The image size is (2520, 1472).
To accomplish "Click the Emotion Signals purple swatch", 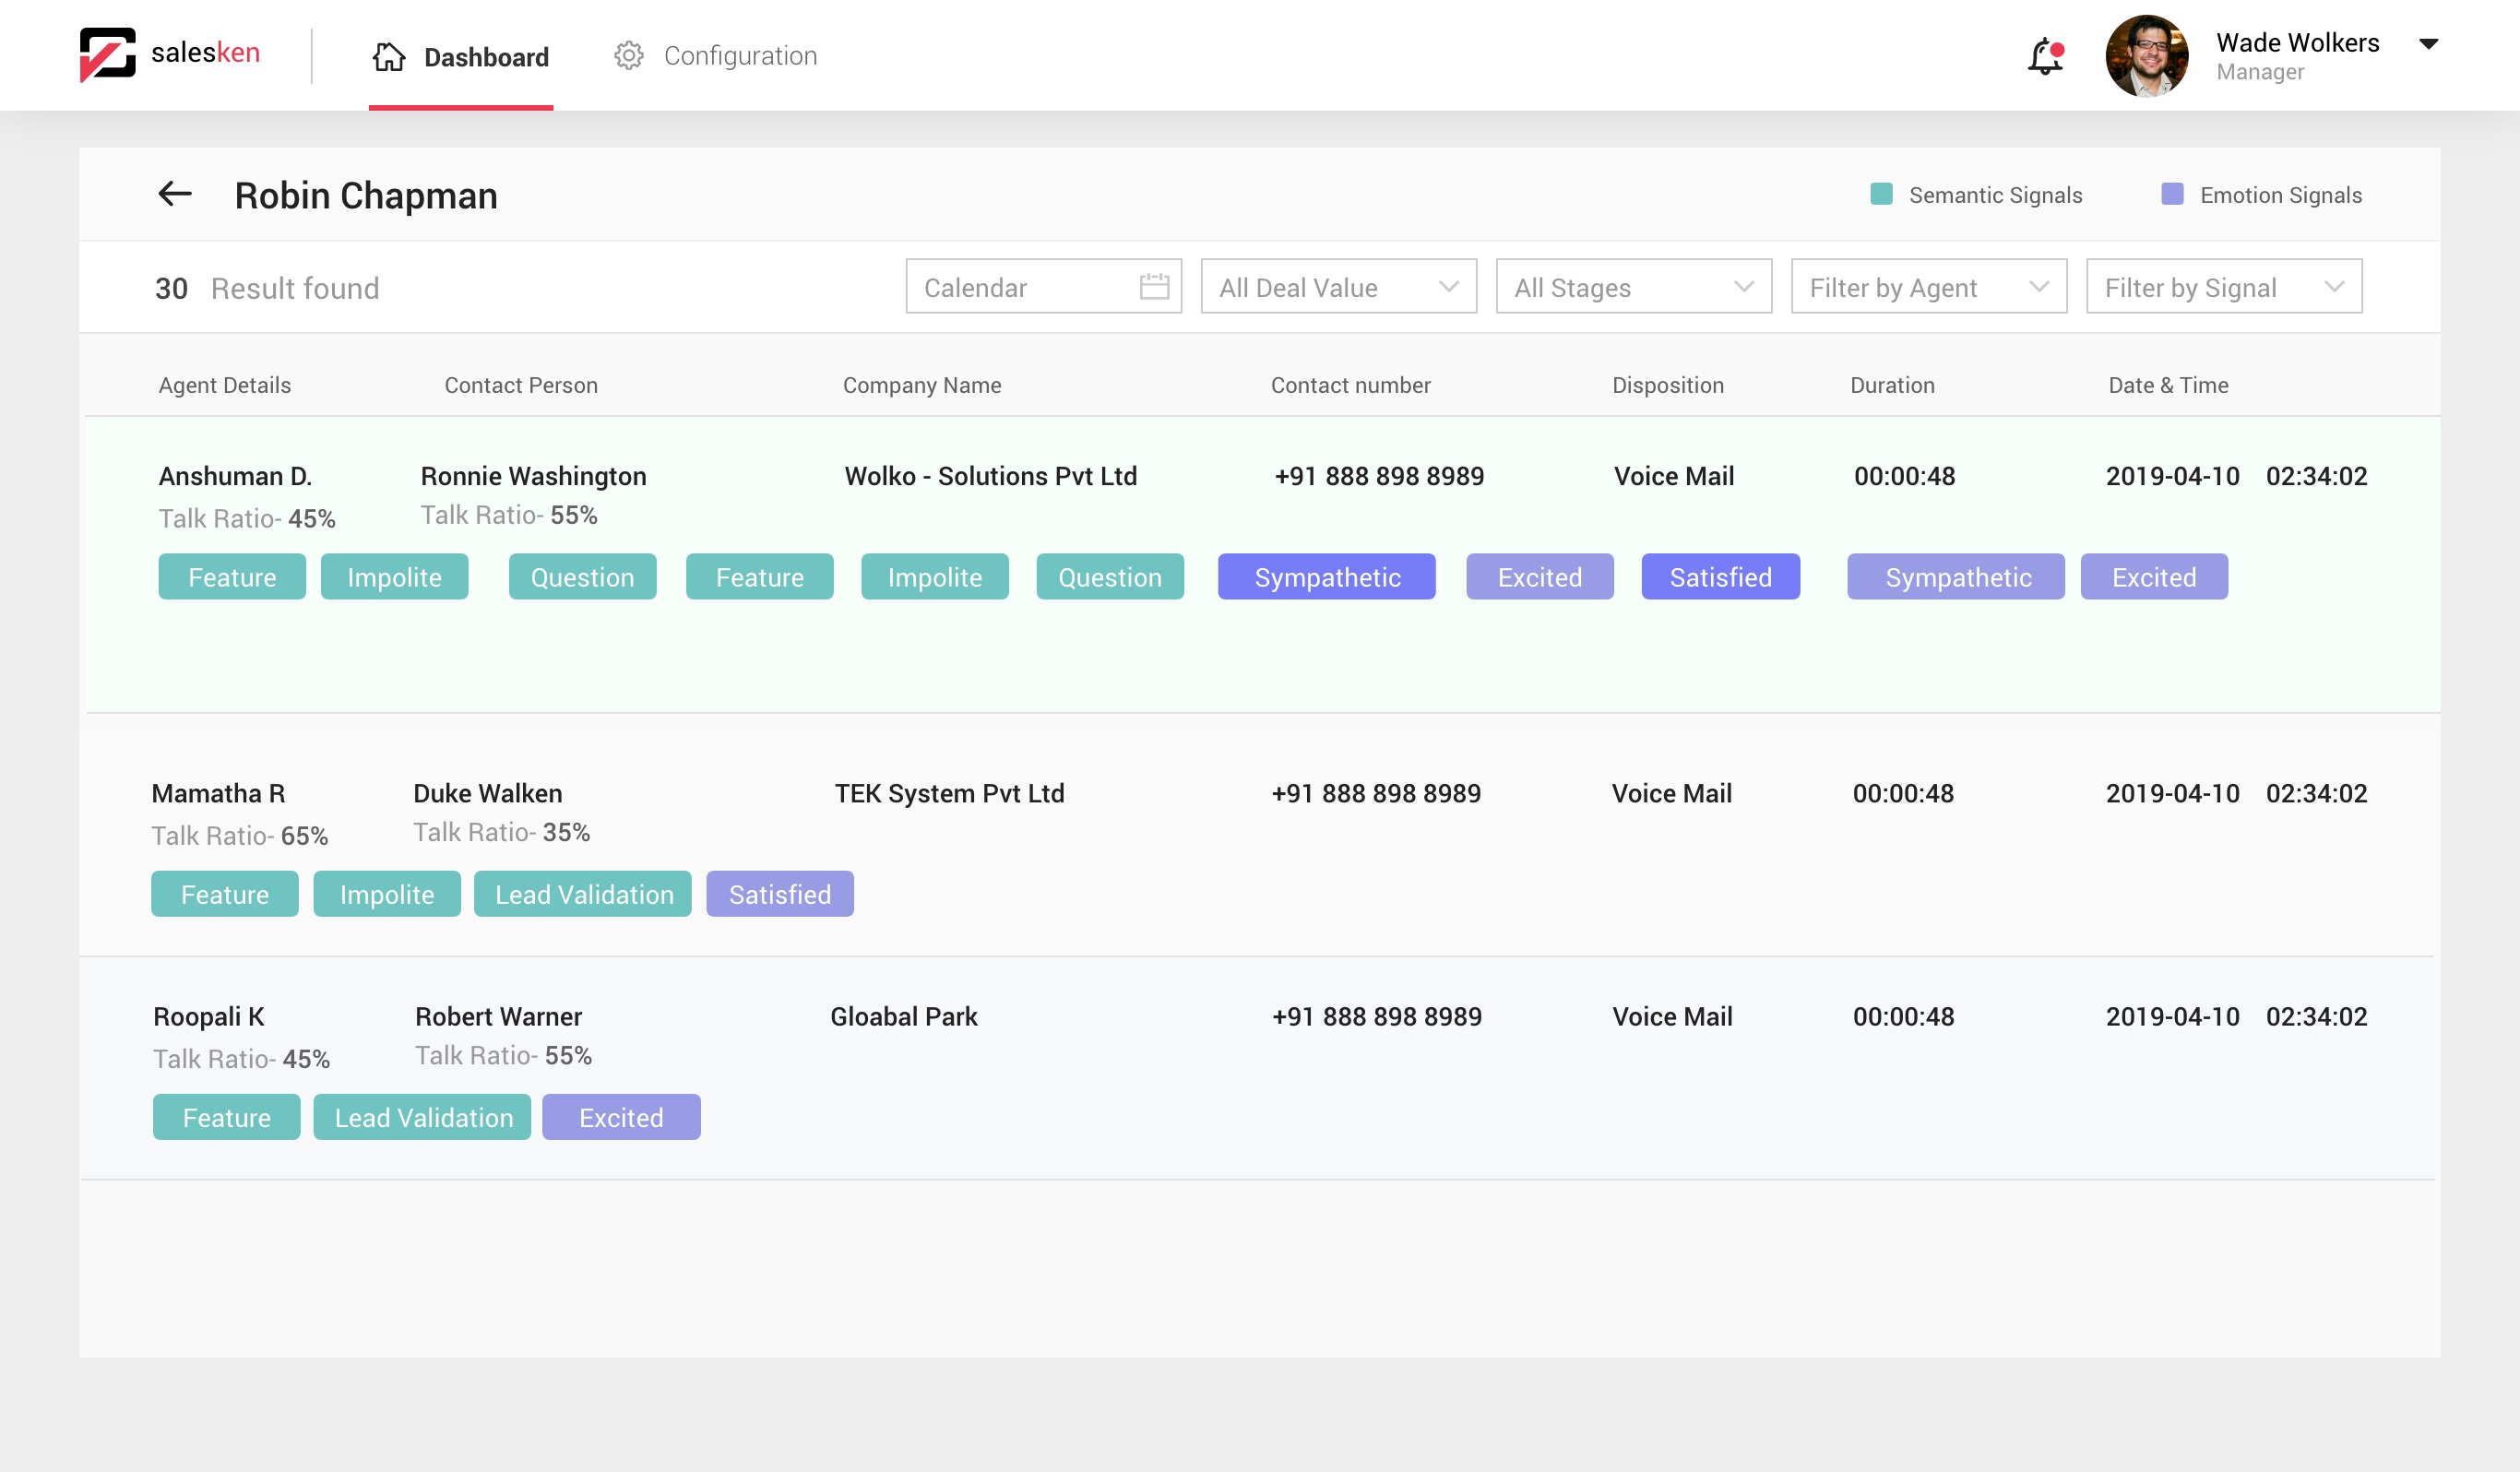I will (x=2172, y=194).
